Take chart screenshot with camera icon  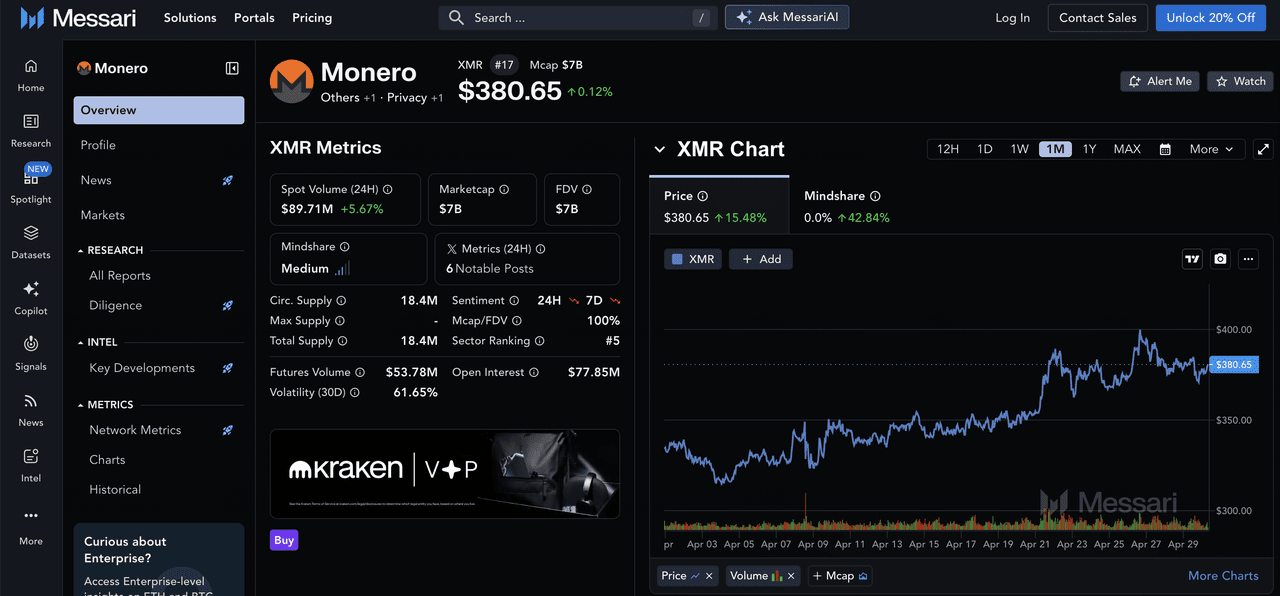click(x=1220, y=259)
